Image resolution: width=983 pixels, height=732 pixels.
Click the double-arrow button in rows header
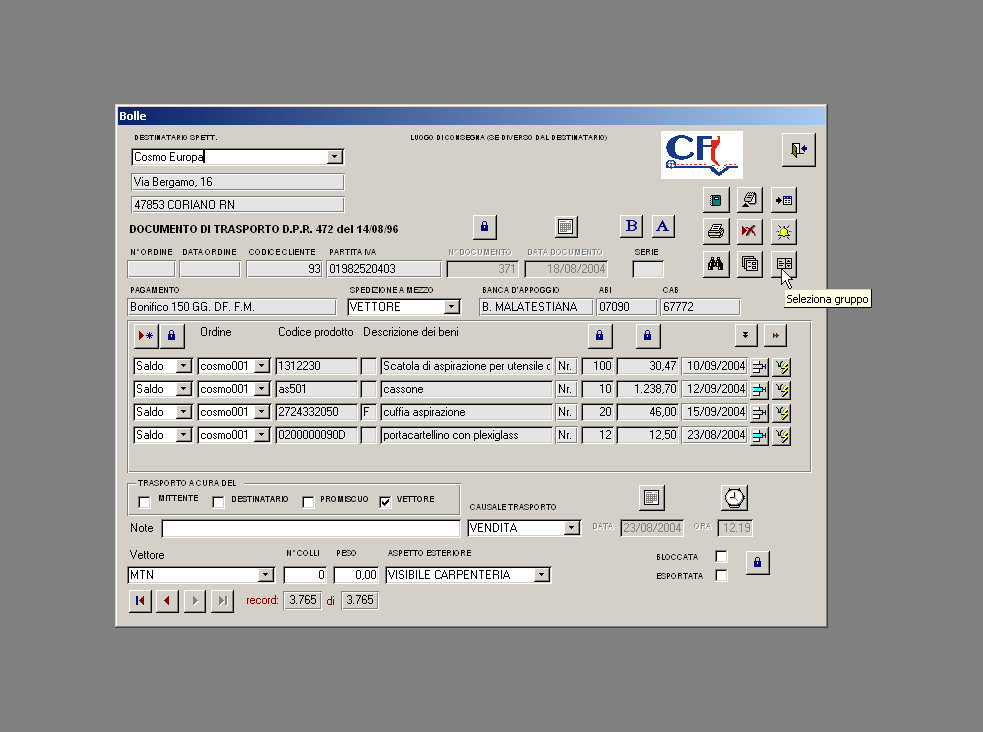[x=775, y=335]
